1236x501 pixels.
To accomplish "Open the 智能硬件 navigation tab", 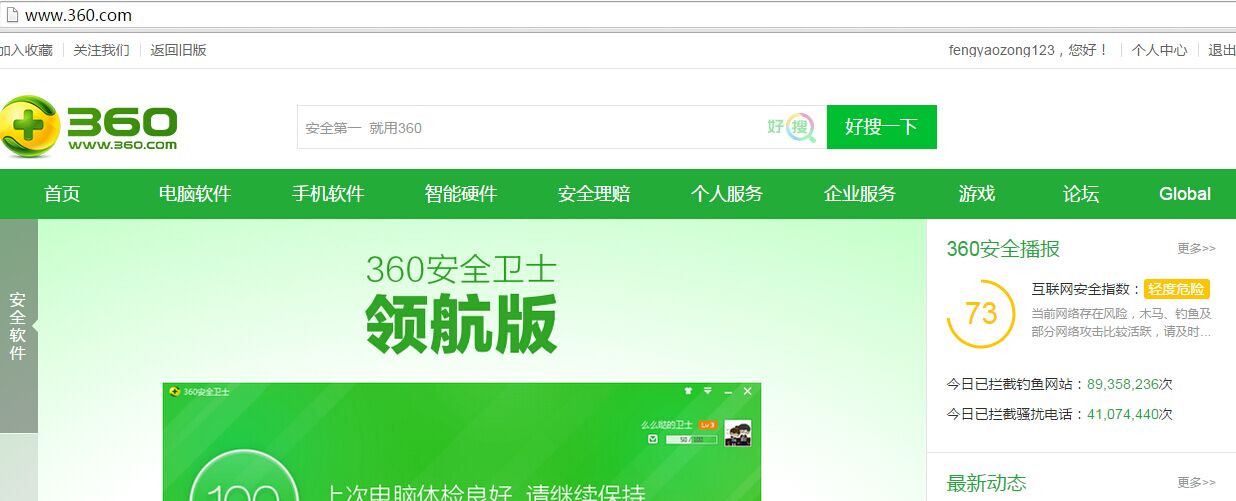I will pyautogui.click(x=461, y=194).
